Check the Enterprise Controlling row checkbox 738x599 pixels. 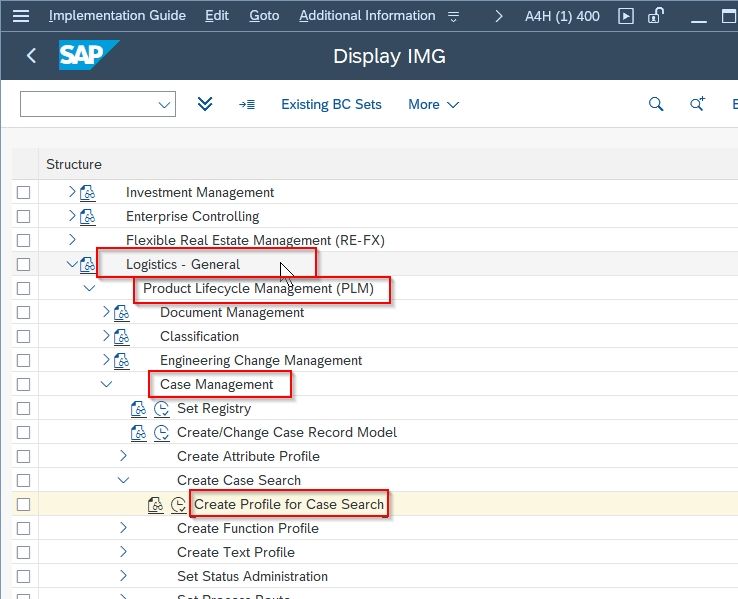24,216
